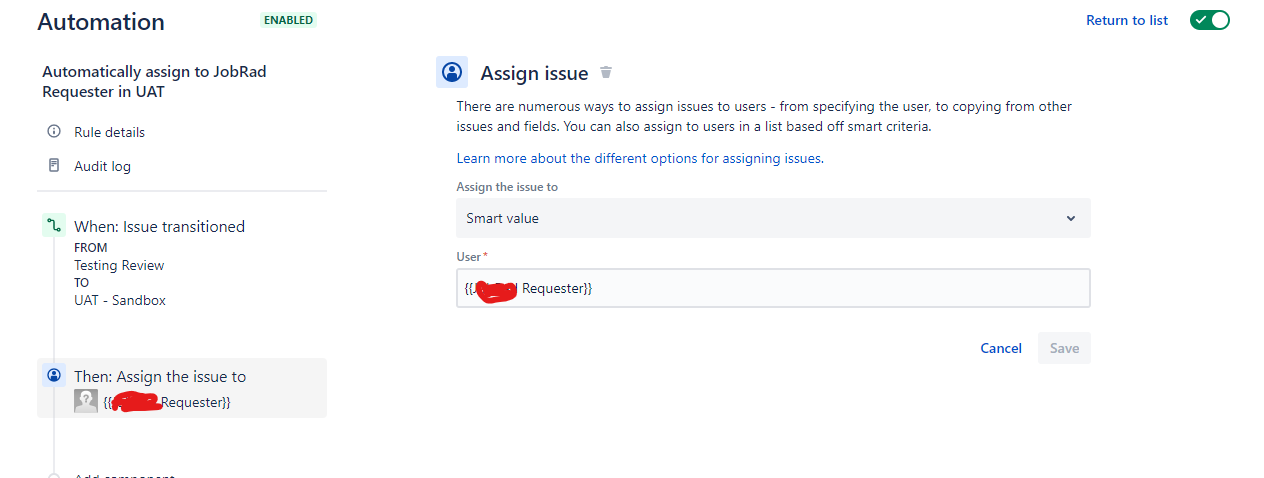The width and height of the screenshot is (1264, 478).
Task: Click the Return to list link
Action: (1127, 20)
